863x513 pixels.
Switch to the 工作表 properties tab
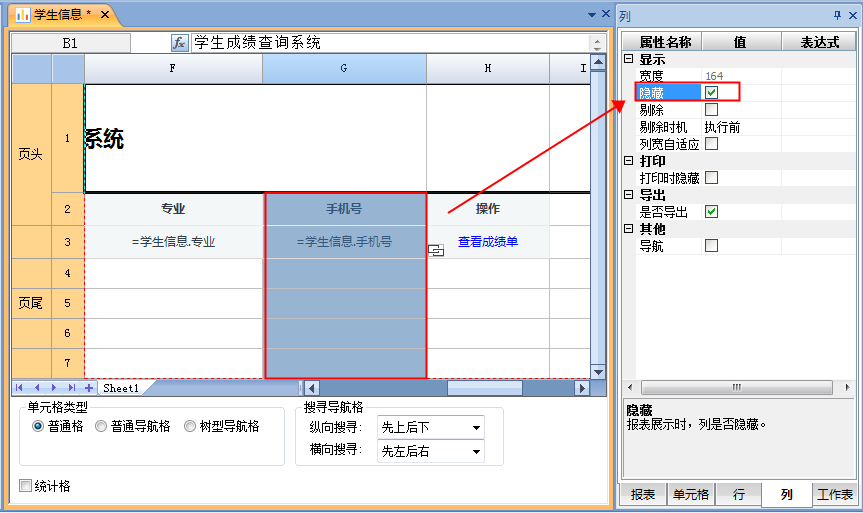834,495
